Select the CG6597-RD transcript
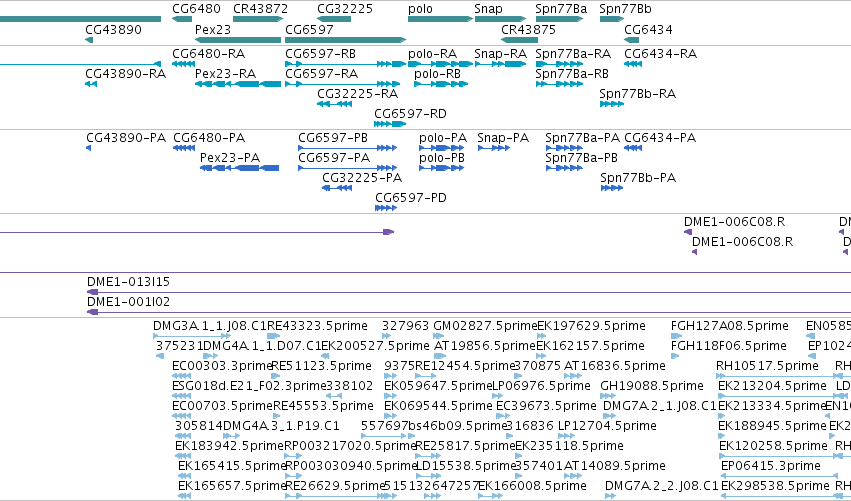This screenshot has width=851, height=501. 390,124
